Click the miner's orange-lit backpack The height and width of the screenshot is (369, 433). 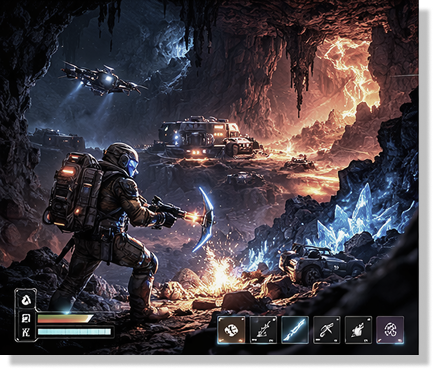coord(74,193)
